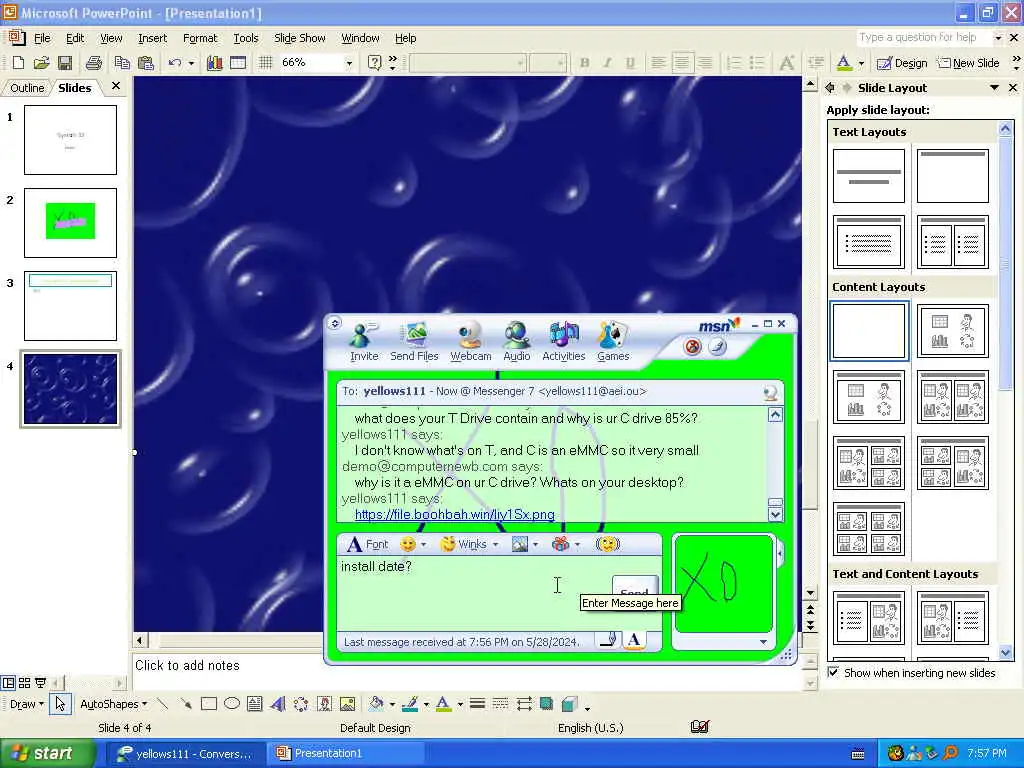
Task: Insert Diagram or Organization Chart
Action: coord(301,704)
